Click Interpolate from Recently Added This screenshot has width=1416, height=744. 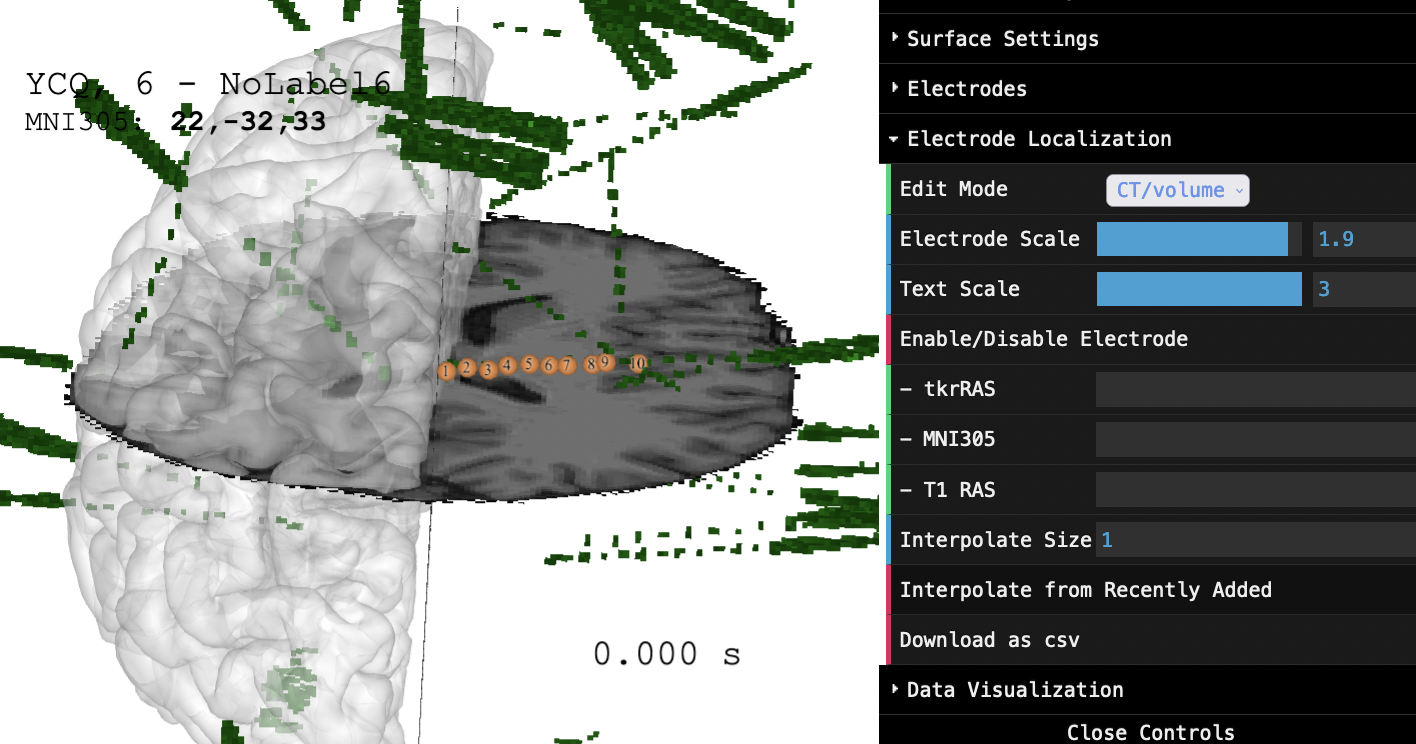pyautogui.click(x=1085, y=590)
